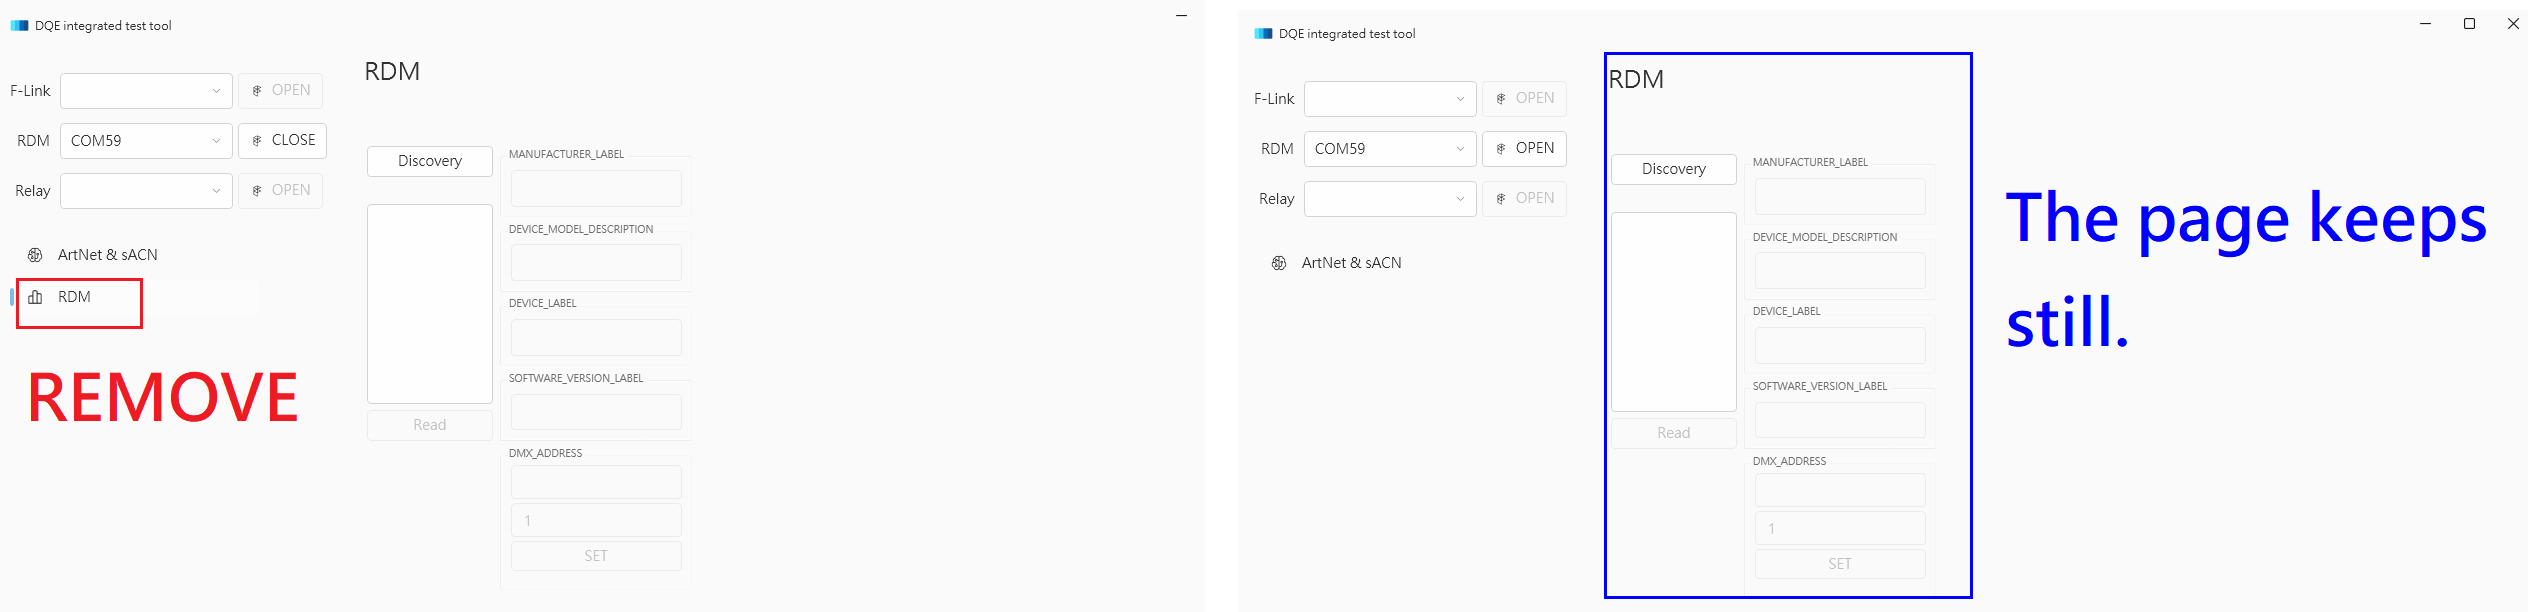2528x612 pixels.
Task: Select the ArtNet & sACN globe icon
Action: coord(33,254)
